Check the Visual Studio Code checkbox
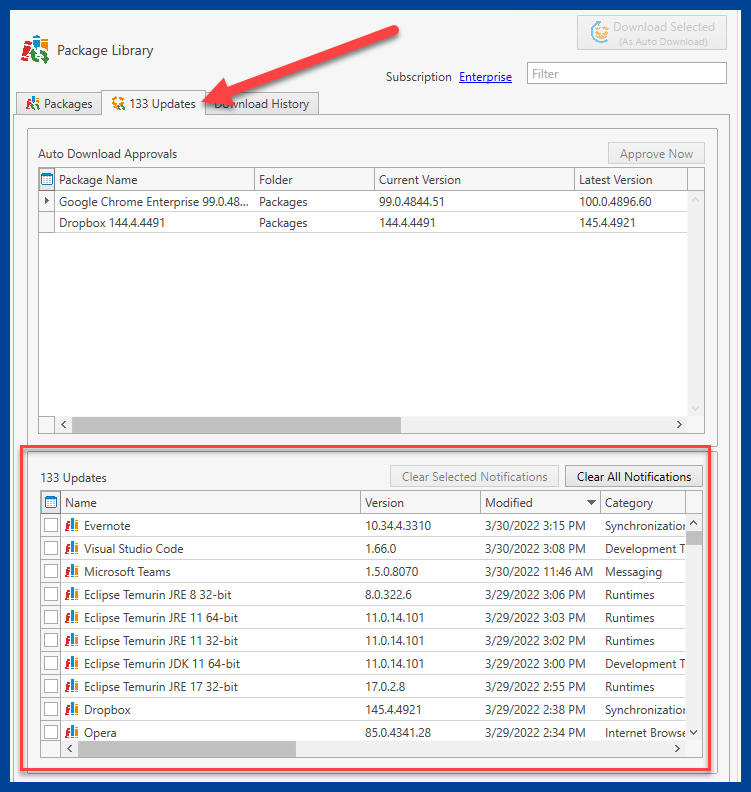The height and width of the screenshot is (792, 751). click(51, 549)
